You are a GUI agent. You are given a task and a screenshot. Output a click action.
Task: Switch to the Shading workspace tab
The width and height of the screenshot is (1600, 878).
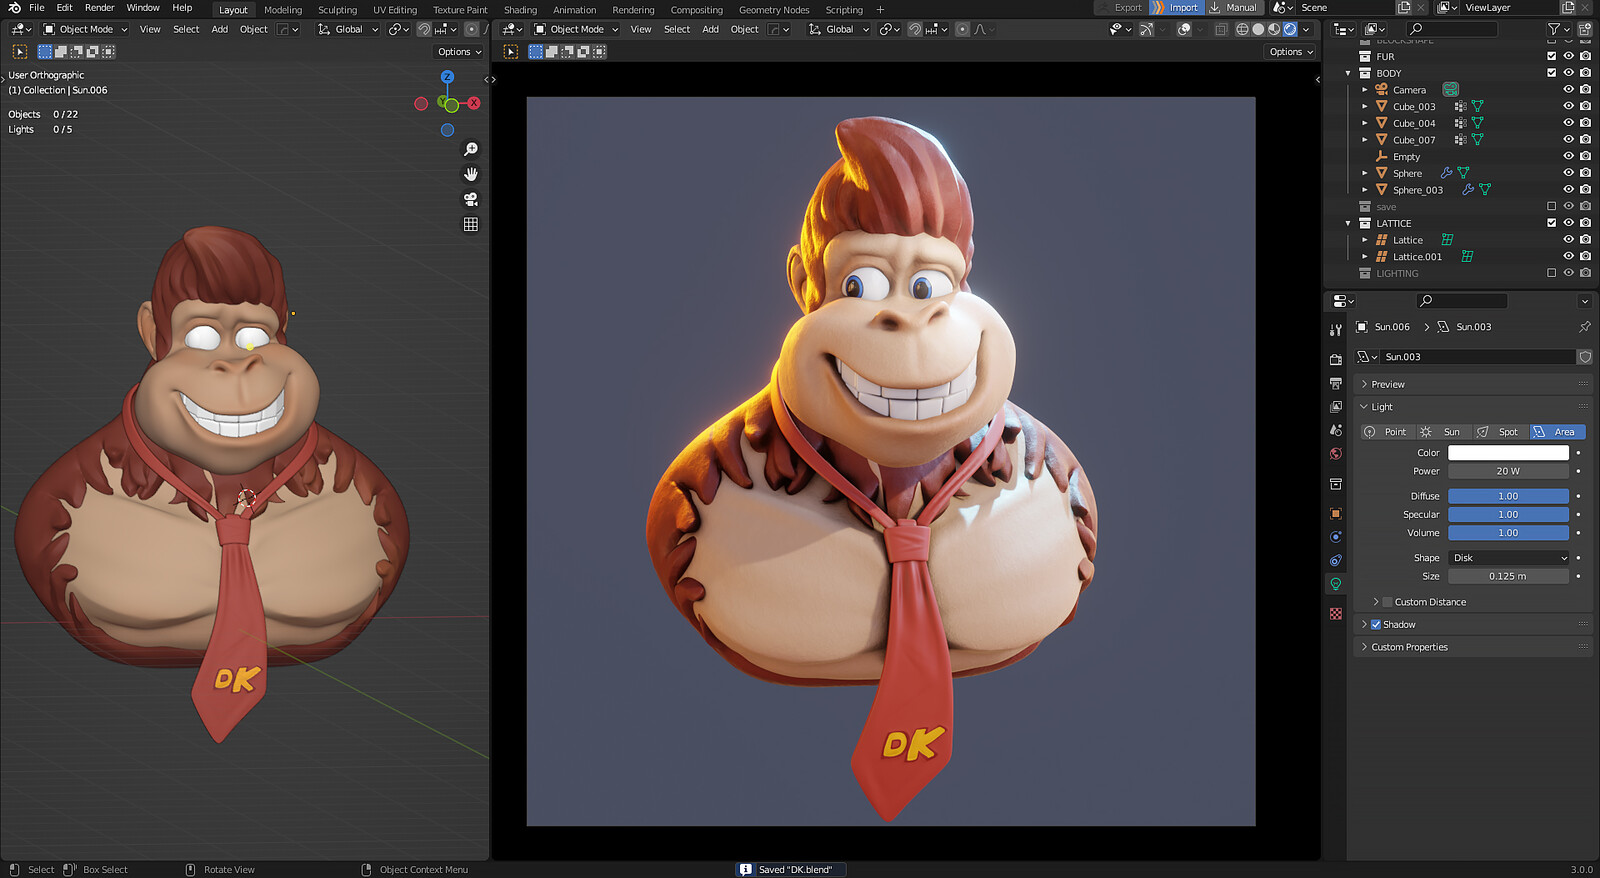tap(520, 10)
